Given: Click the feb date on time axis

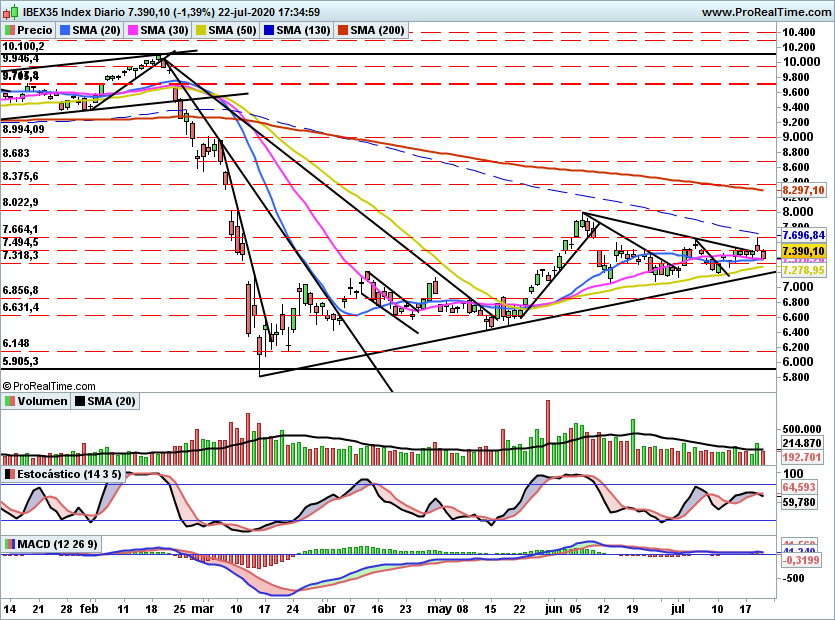Looking at the screenshot, I should (89, 609).
